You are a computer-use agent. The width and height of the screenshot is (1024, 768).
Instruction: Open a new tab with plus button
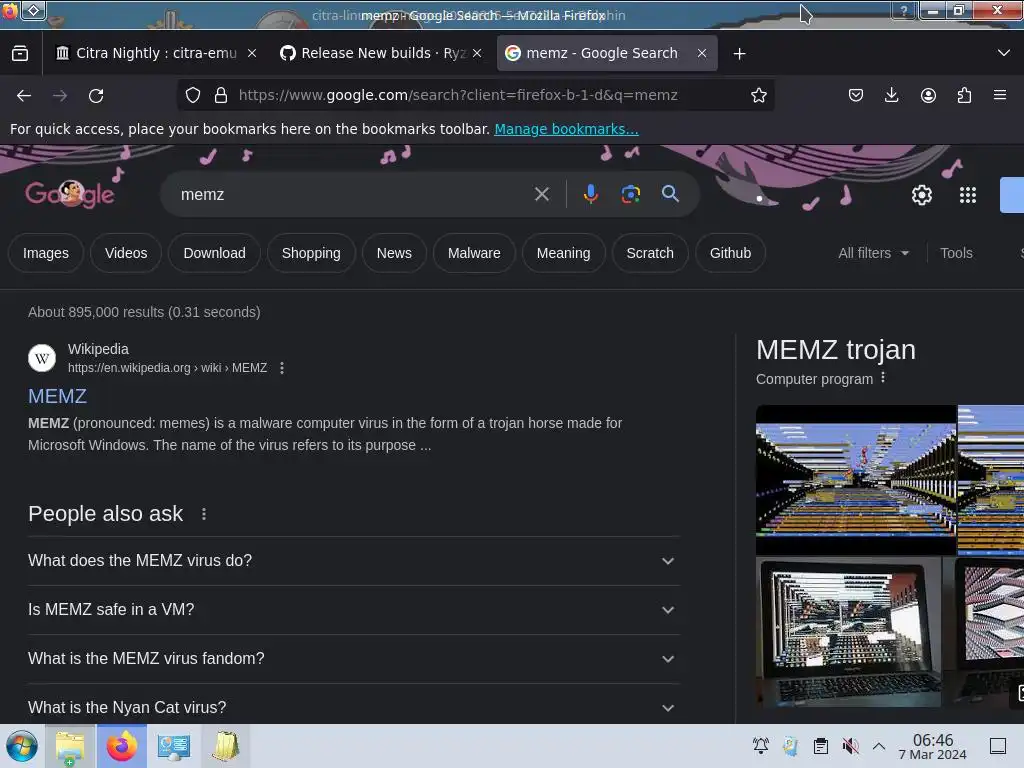(x=739, y=54)
